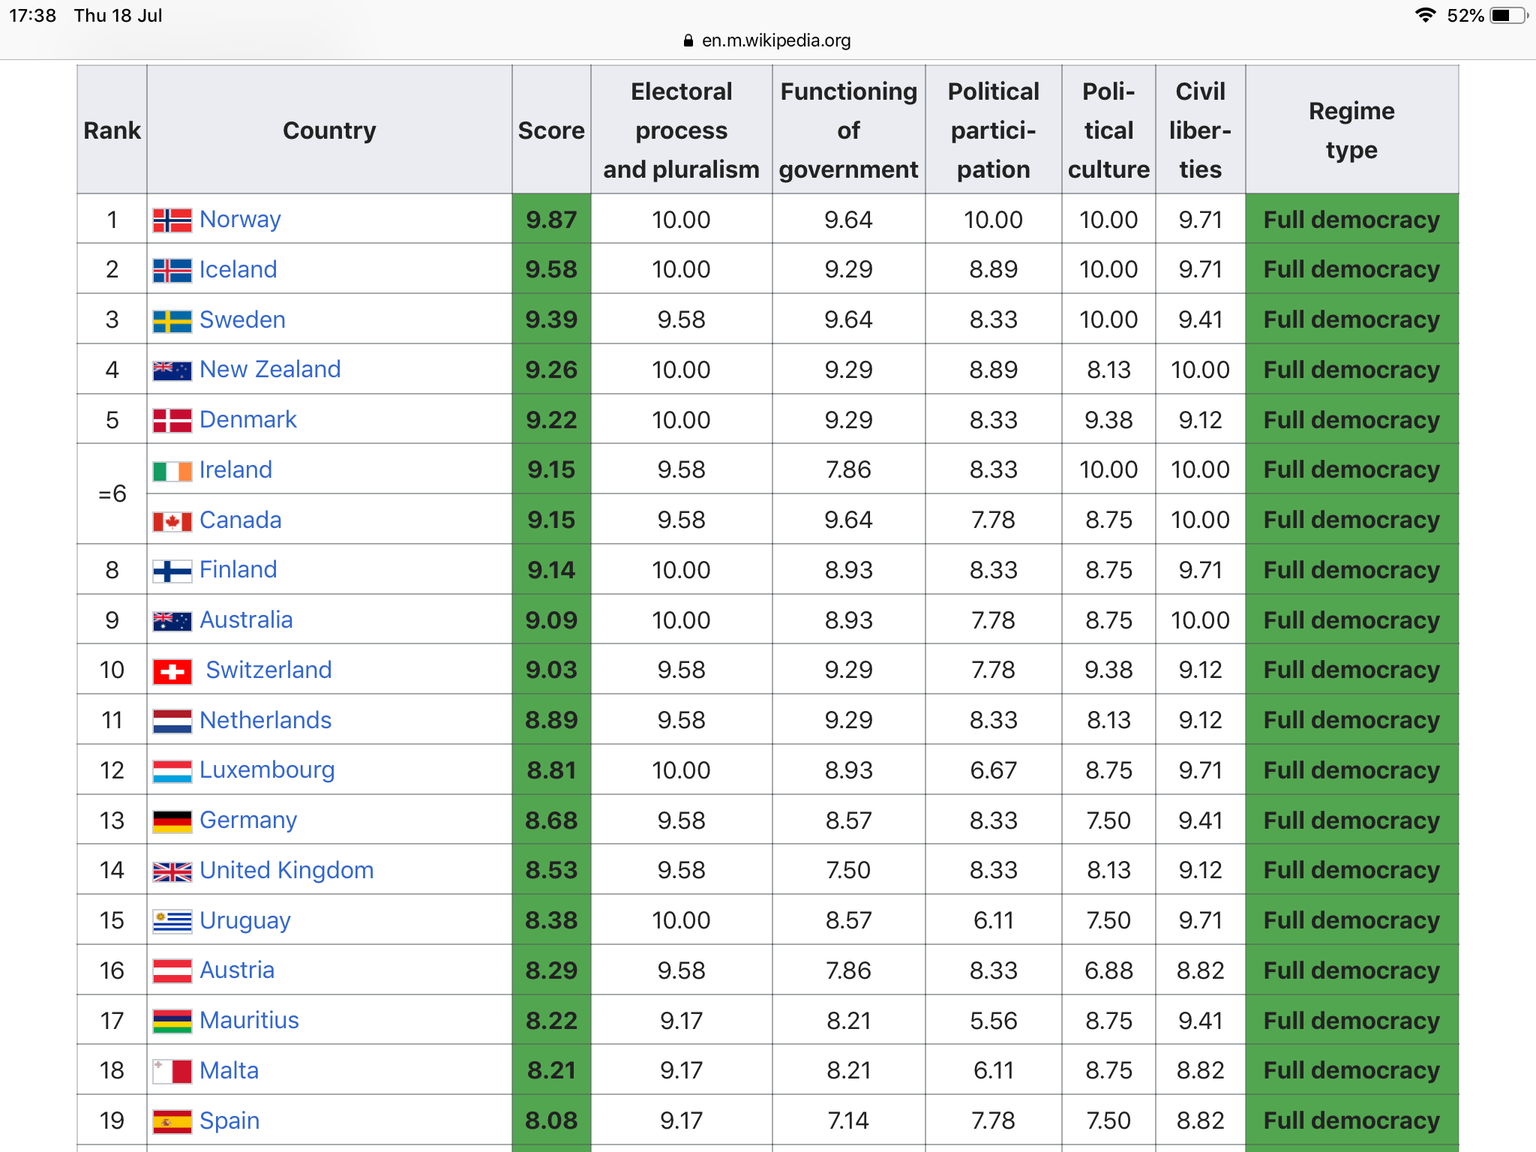
Task: Click the Rank column header
Action: tap(112, 130)
